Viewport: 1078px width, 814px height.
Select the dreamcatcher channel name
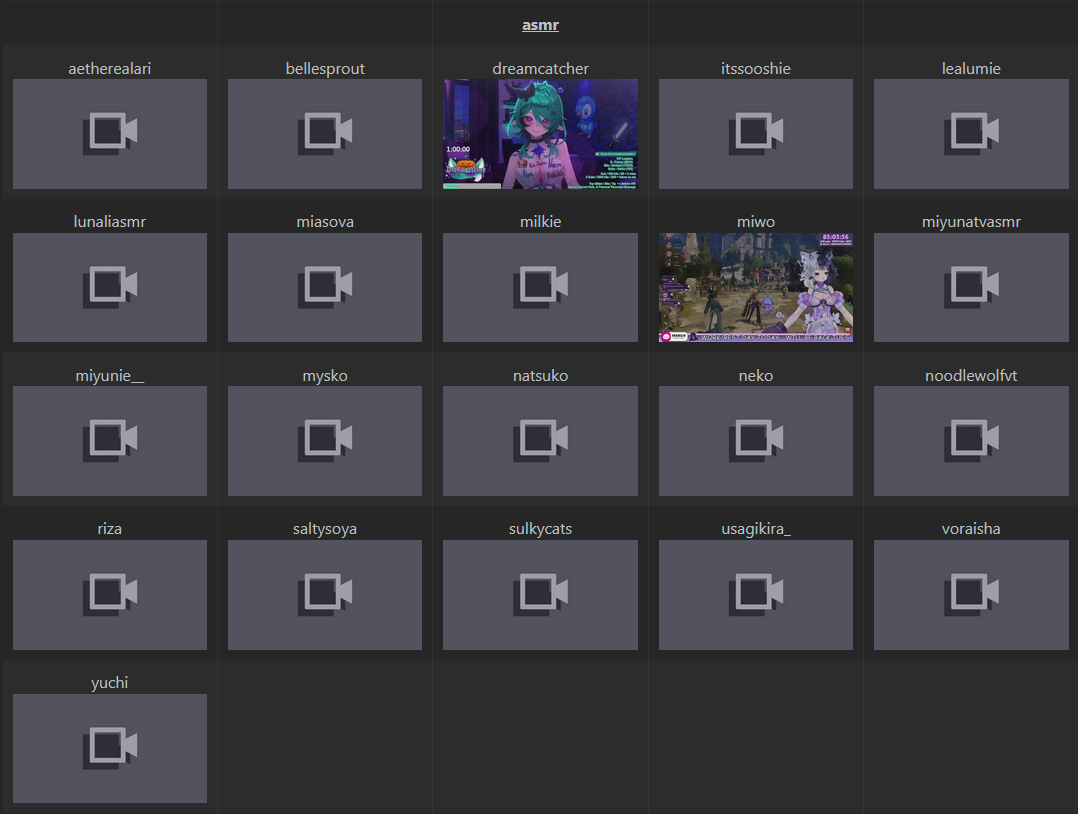click(540, 69)
